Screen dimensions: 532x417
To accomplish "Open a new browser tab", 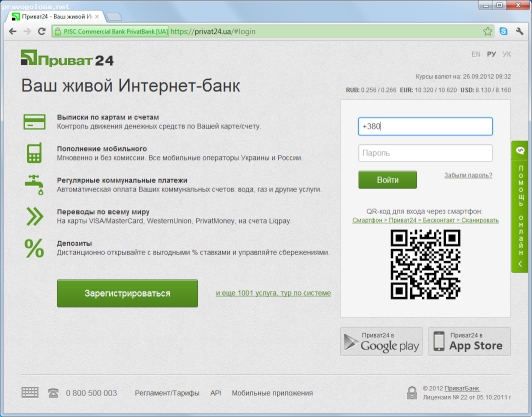I will 114,17.
